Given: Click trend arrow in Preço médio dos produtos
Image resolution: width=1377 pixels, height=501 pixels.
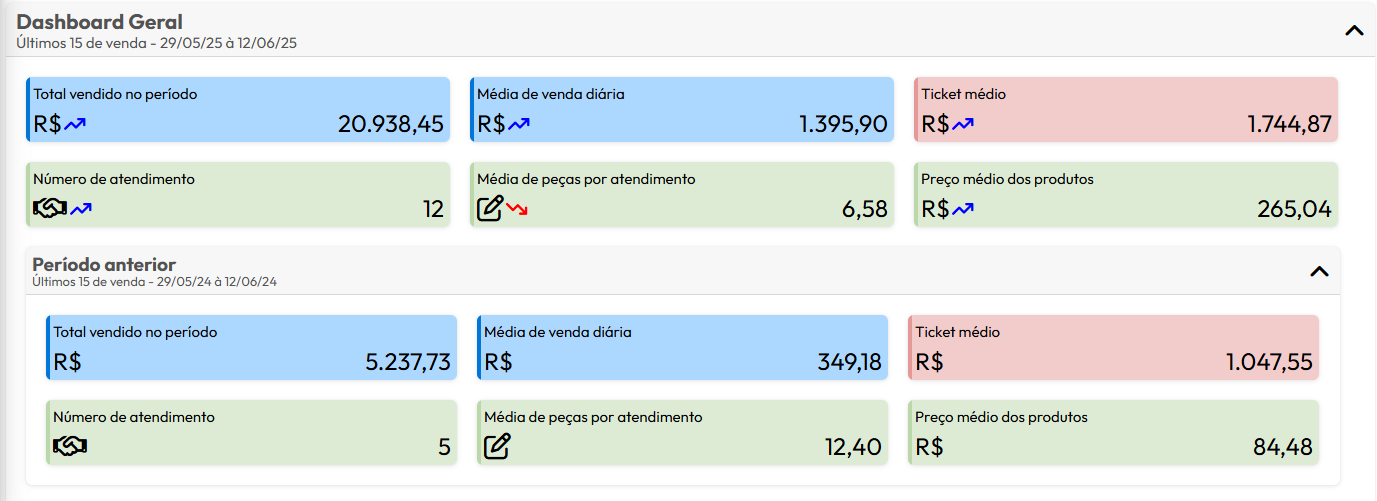Looking at the screenshot, I should click(x=962, y=209).
